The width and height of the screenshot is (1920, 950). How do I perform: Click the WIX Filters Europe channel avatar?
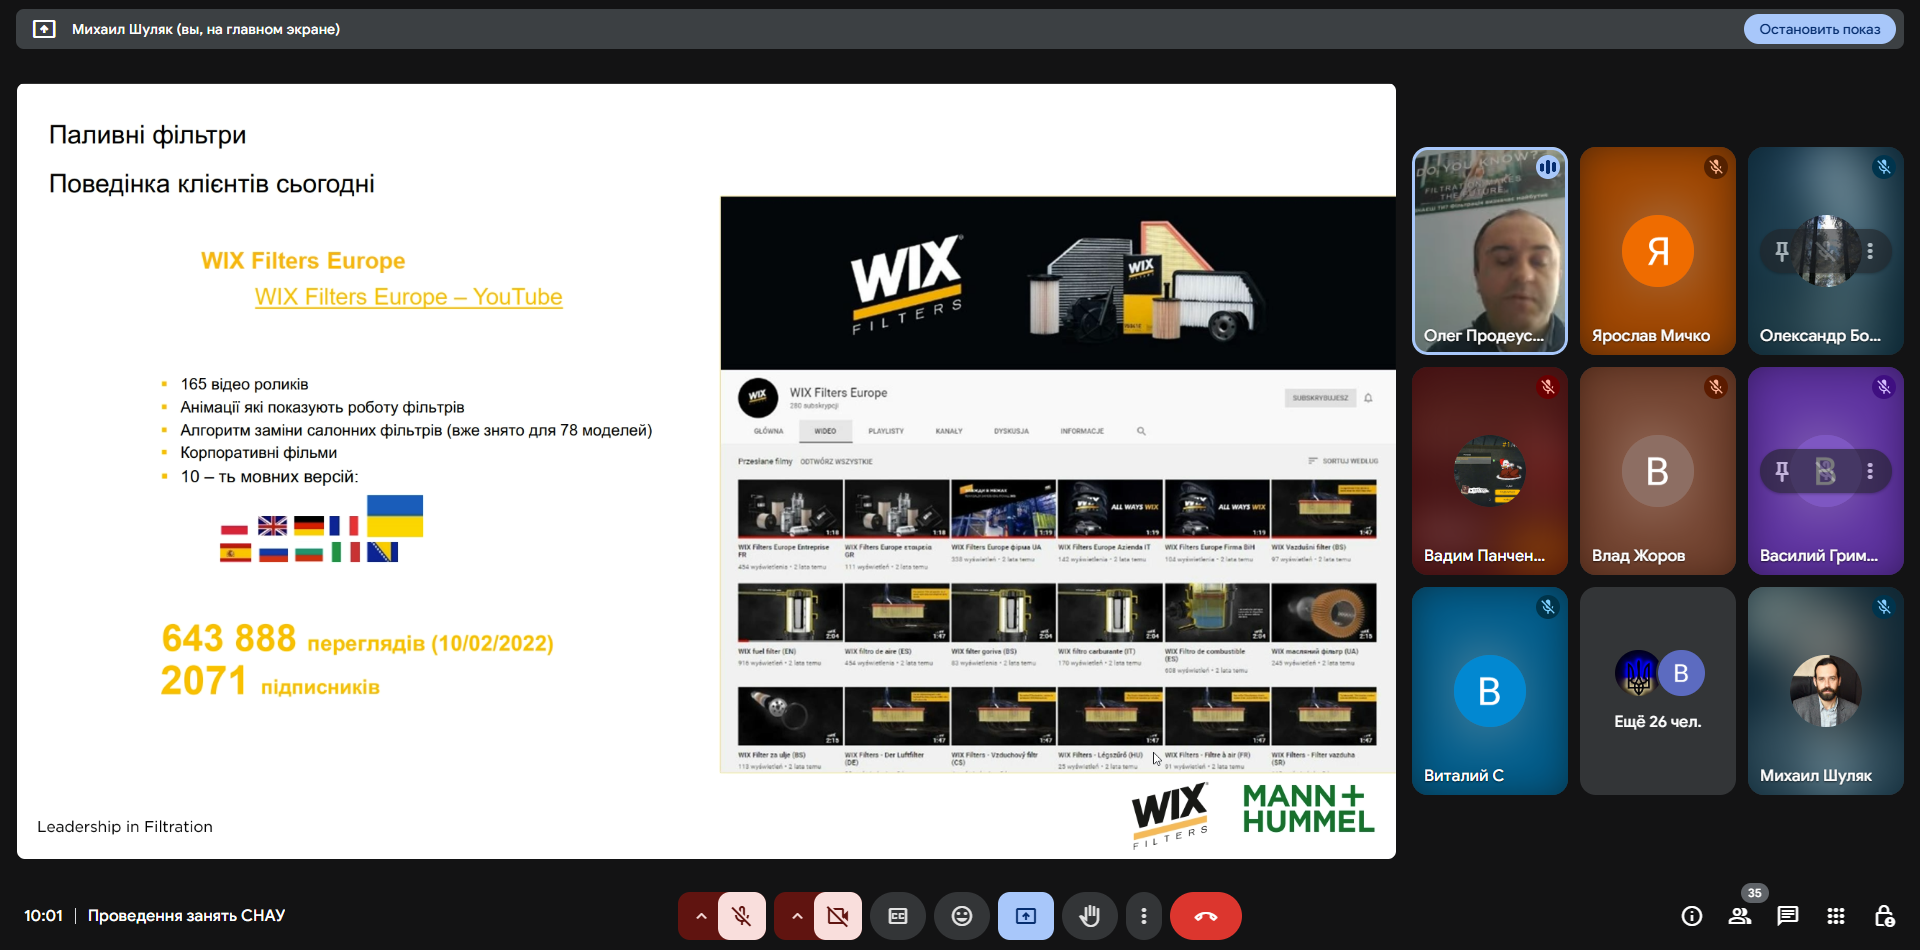click(x=758, y=398)
